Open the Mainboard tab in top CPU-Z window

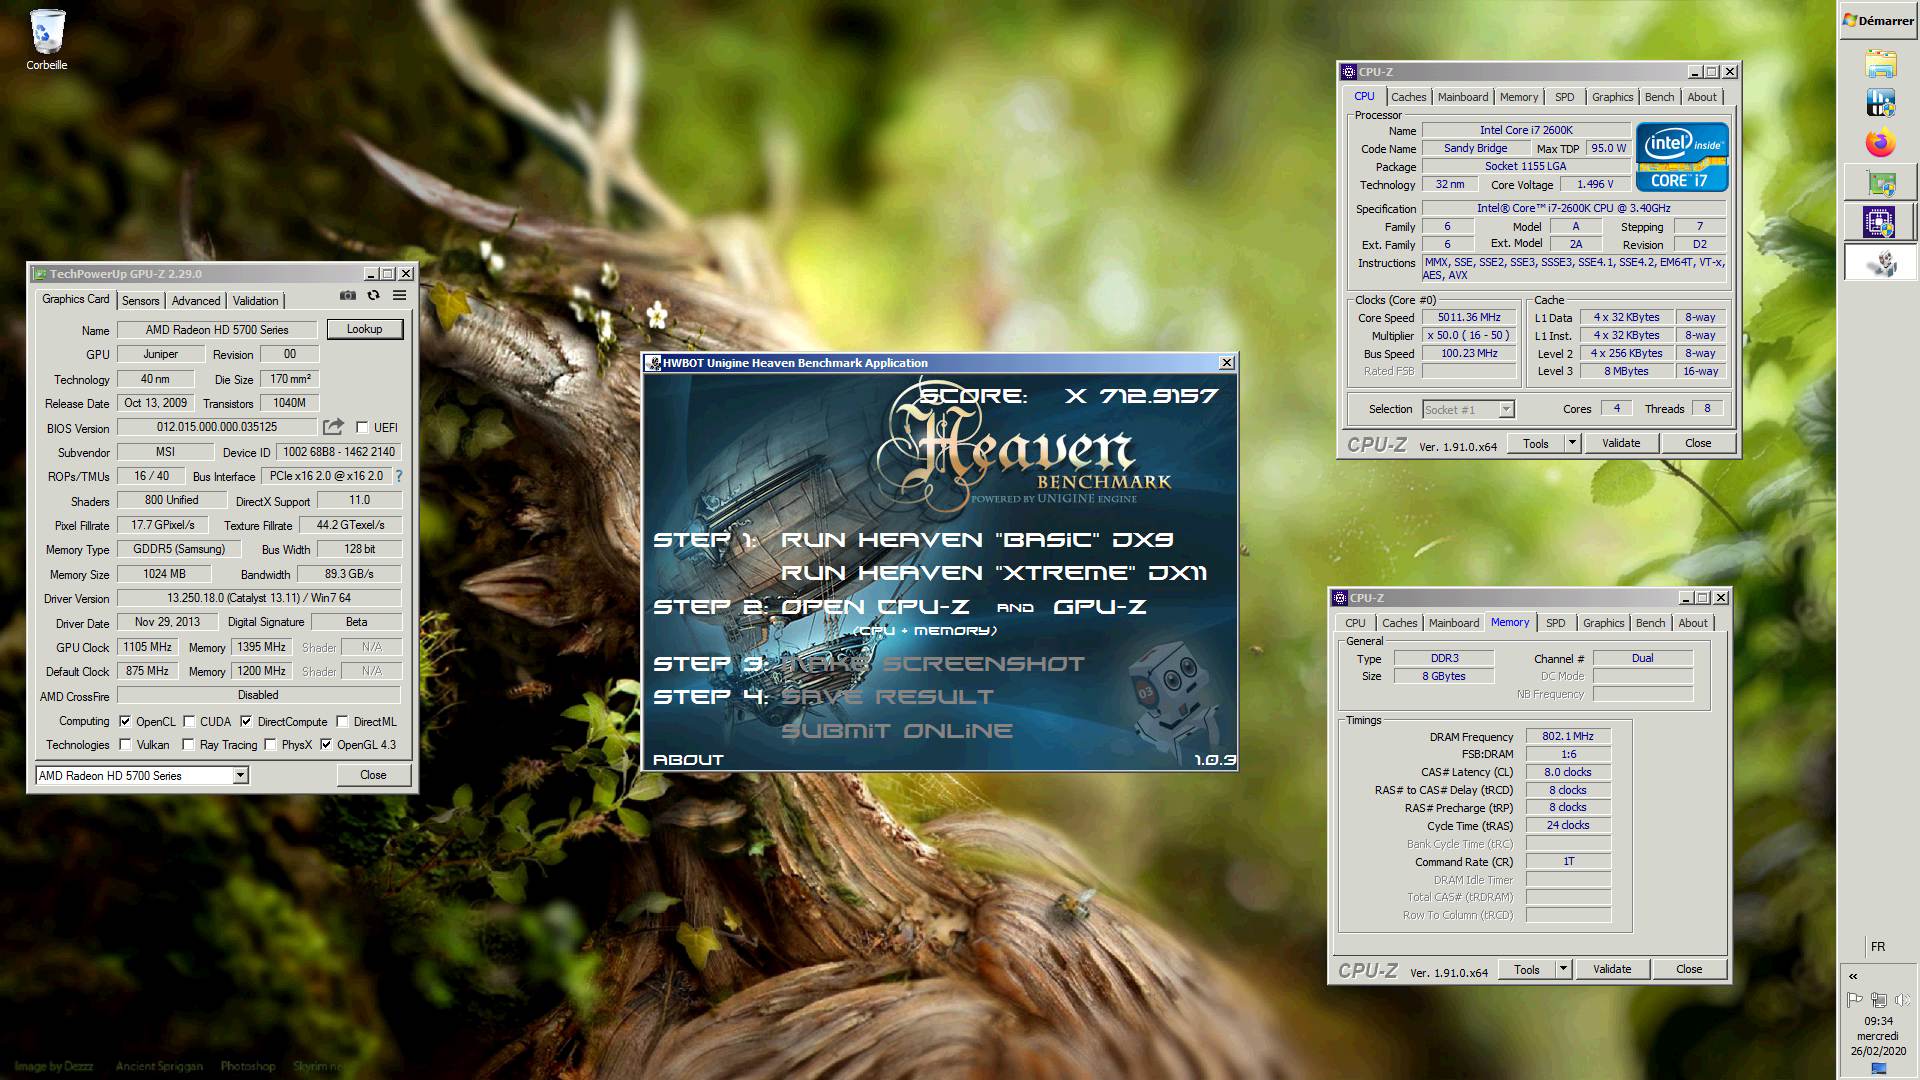1463,97
